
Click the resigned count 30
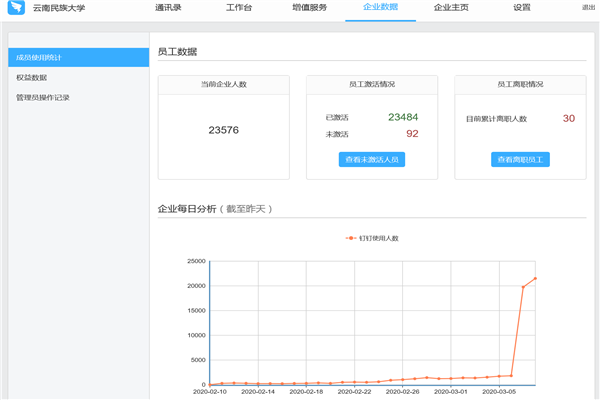(569, 118)
